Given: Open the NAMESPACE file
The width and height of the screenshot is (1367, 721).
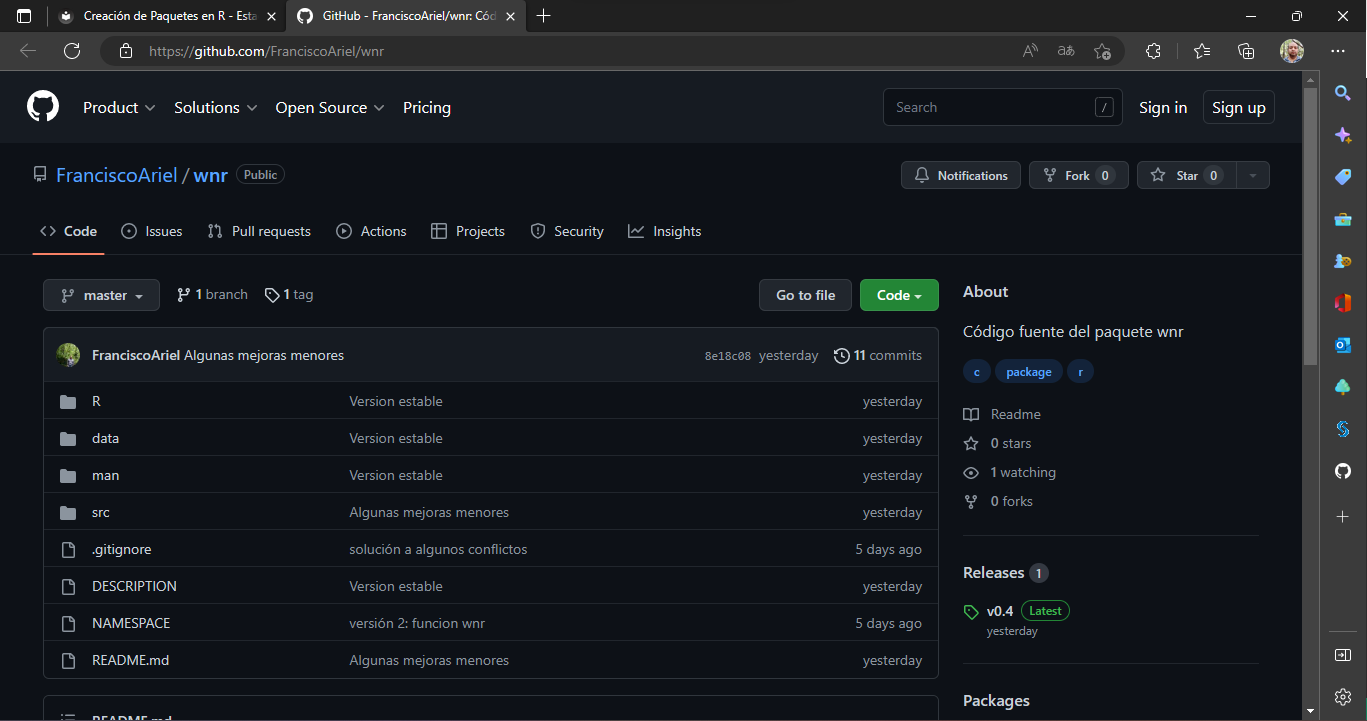Looking at the screenshot, I should (131, 623).
